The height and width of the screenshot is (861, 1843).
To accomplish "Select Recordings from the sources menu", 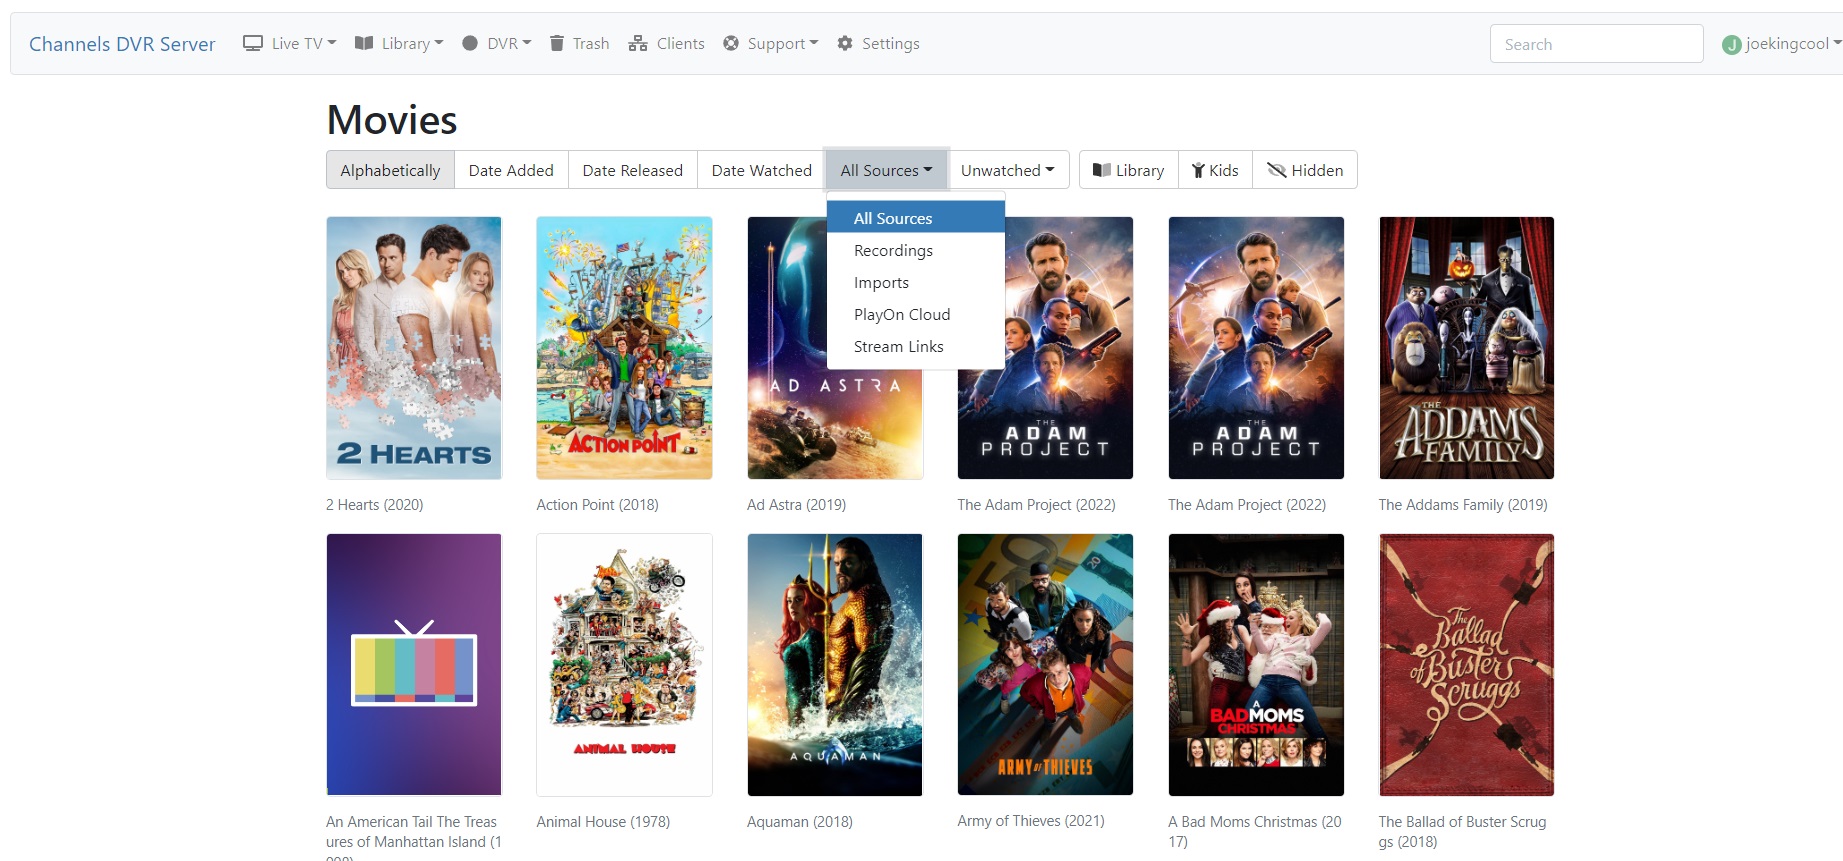I will pyautogui.click(x=893, y=250).
